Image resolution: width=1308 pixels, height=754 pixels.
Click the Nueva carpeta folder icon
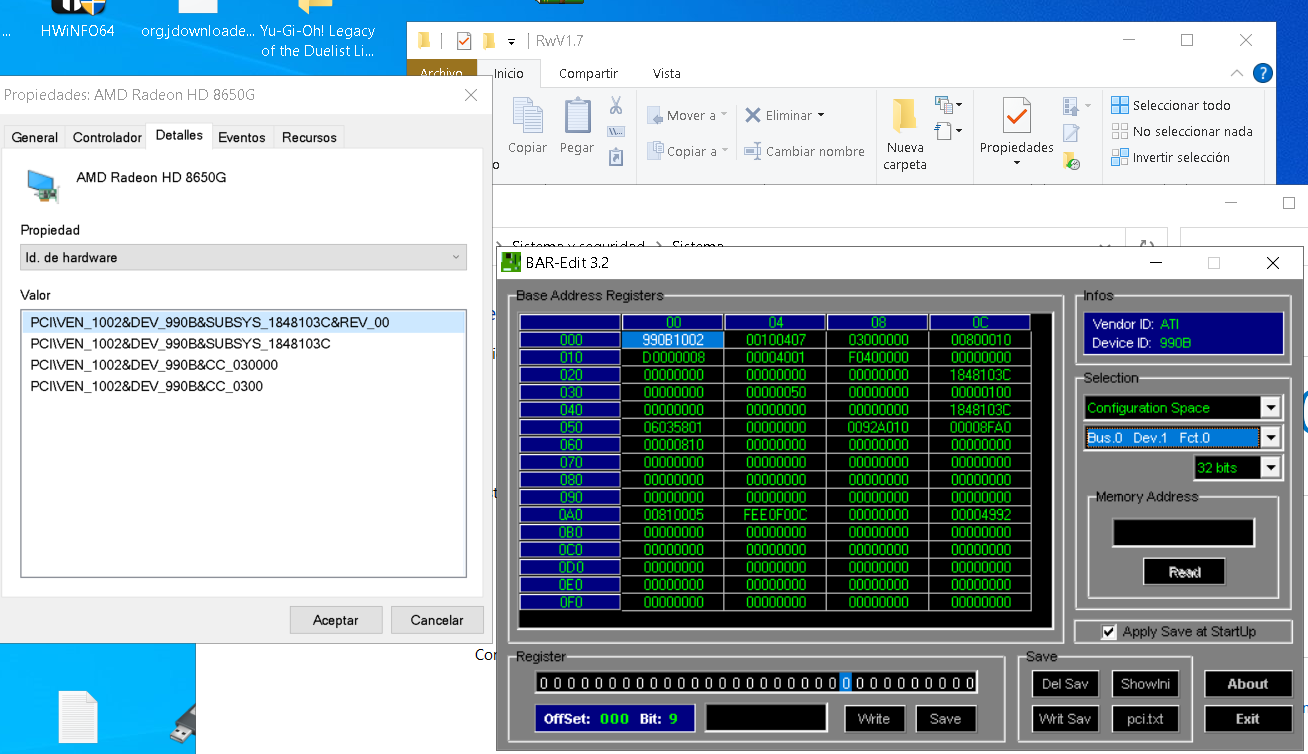tap(905, 116)
